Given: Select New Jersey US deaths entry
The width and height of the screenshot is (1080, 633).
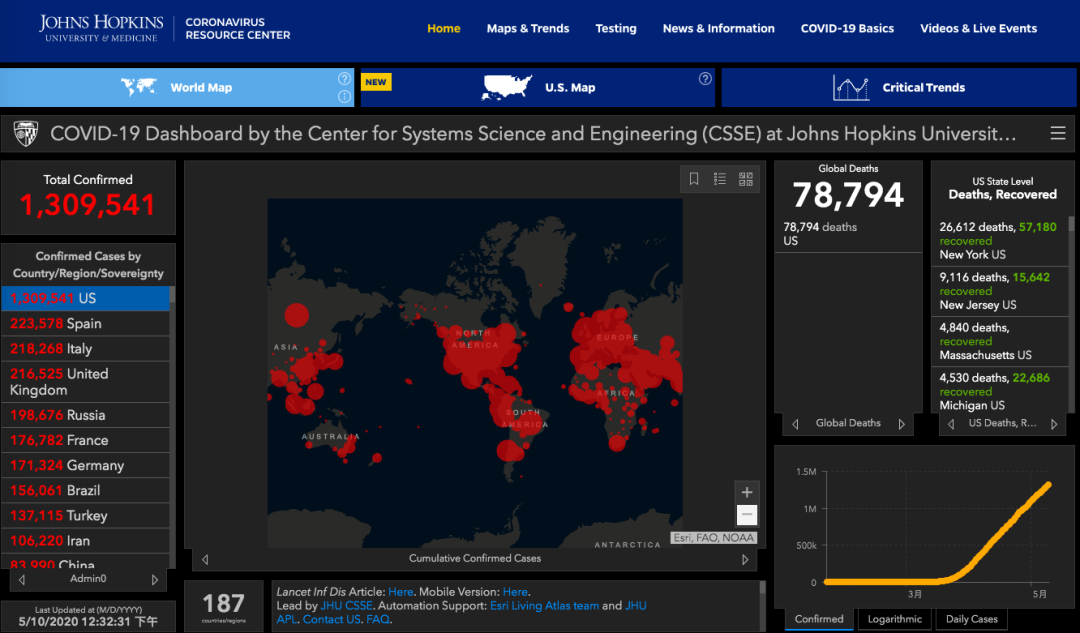Looking at the screenshot, I should (x=999, y=291).
